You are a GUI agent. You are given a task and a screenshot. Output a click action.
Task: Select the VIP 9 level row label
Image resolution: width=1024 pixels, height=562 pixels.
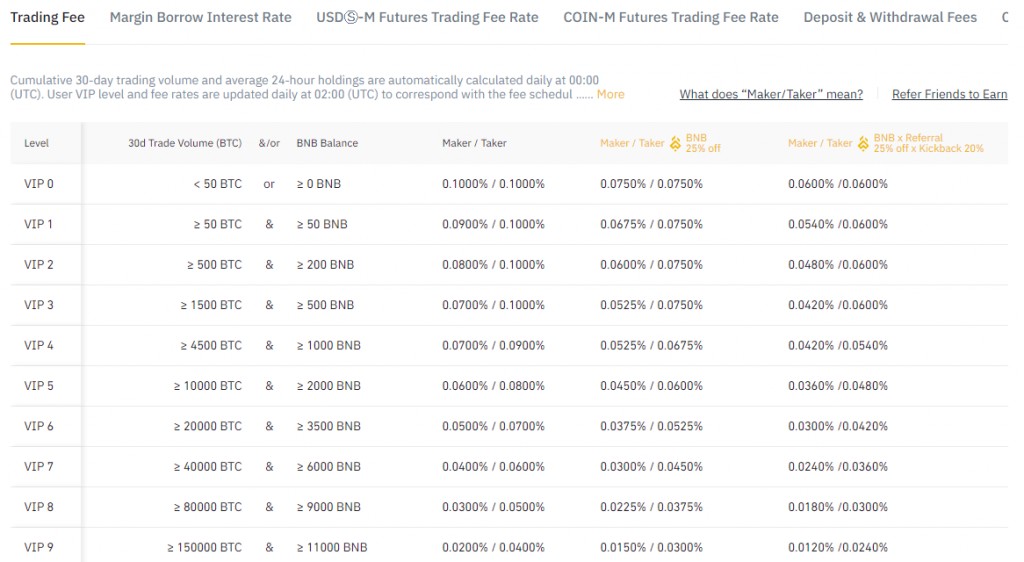click(x=39, y=547)
